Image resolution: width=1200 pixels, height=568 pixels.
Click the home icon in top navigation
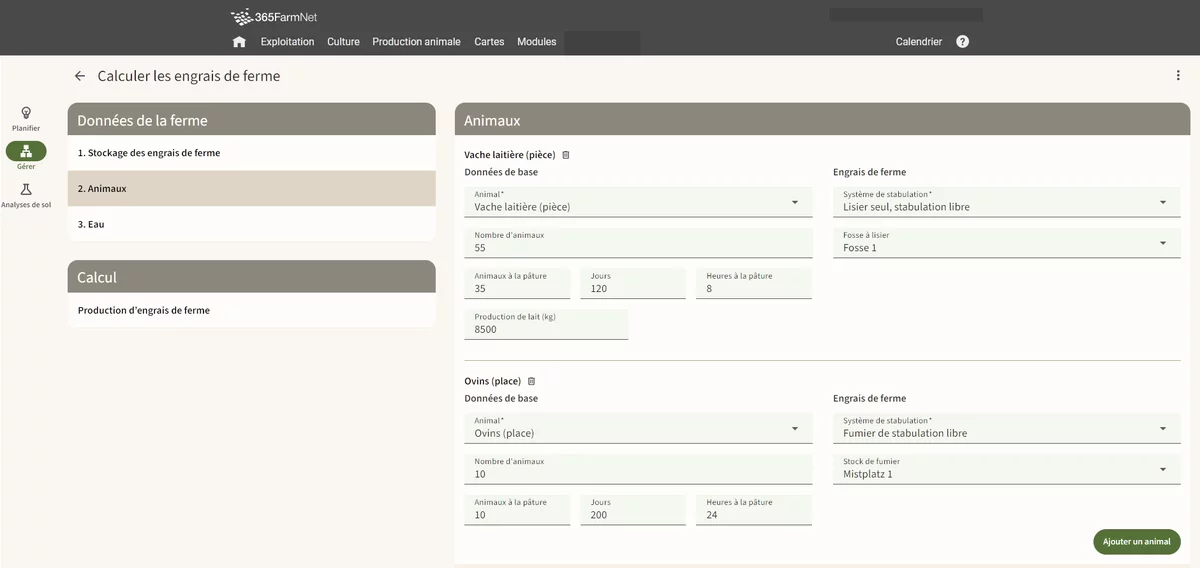pyautogui.click(x=239, y=42)
